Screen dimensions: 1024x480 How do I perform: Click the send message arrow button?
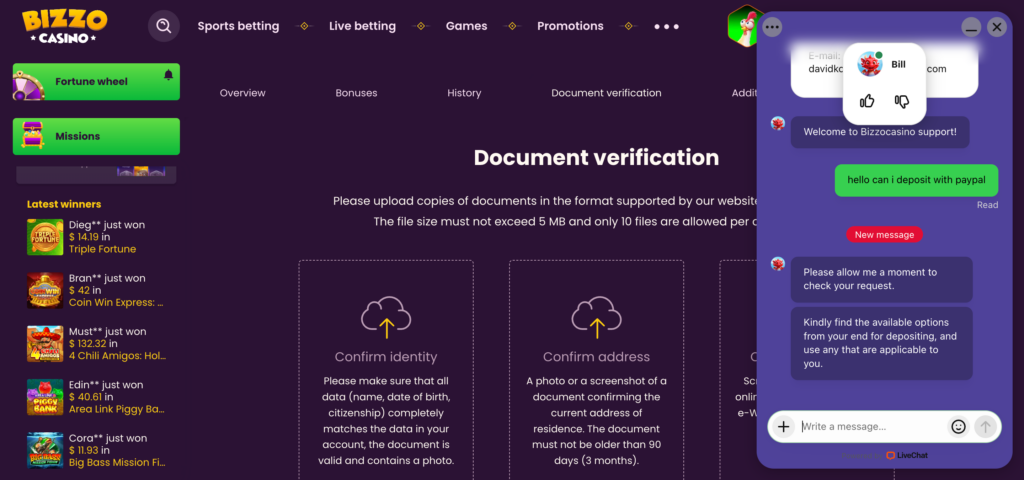click(985, 426)
